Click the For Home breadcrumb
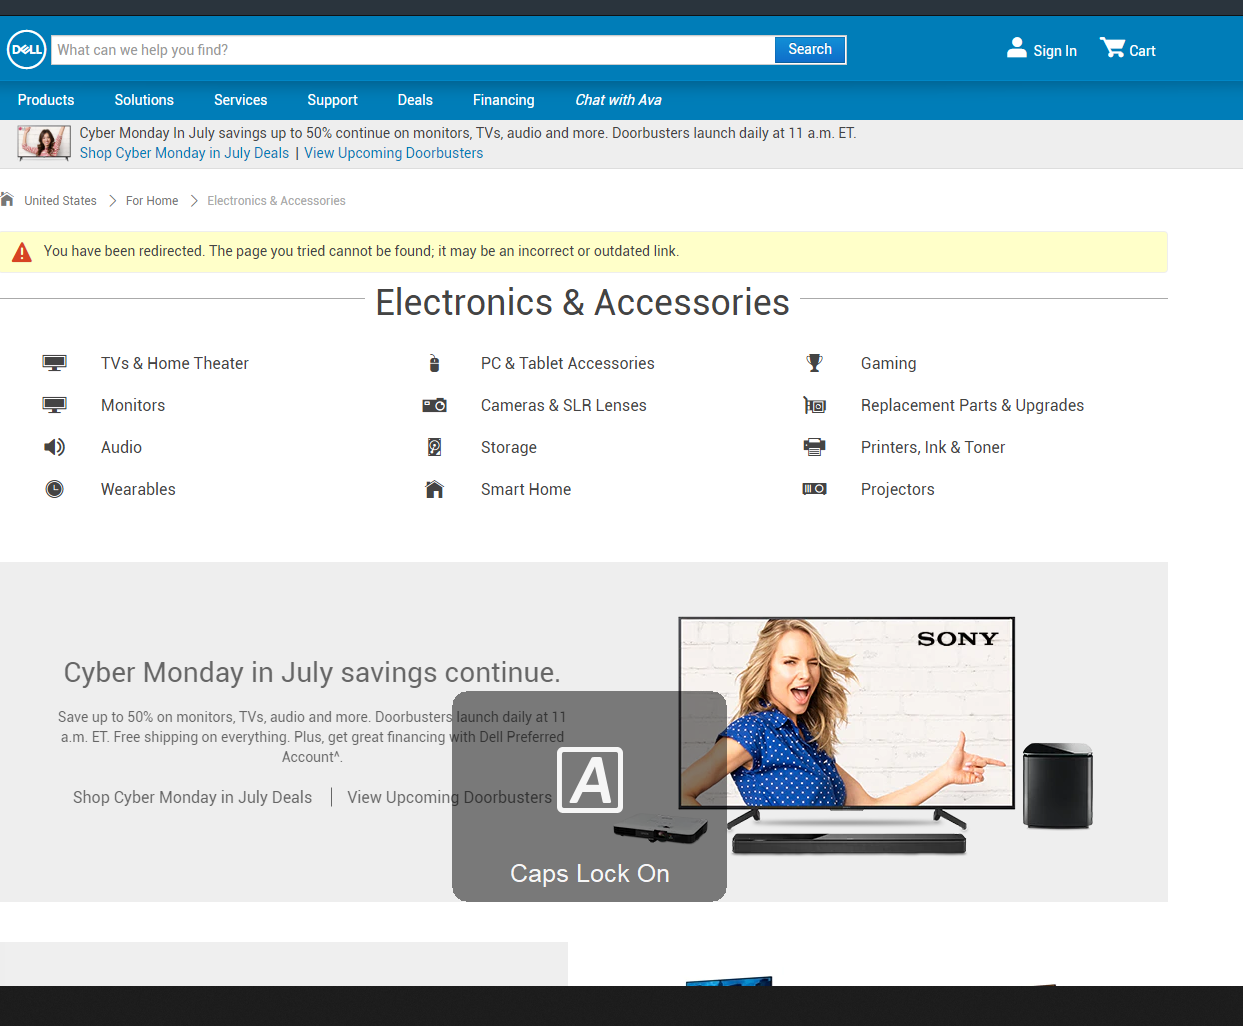The height and width of the screenshot is (1026, 1243). pos(152,201)
